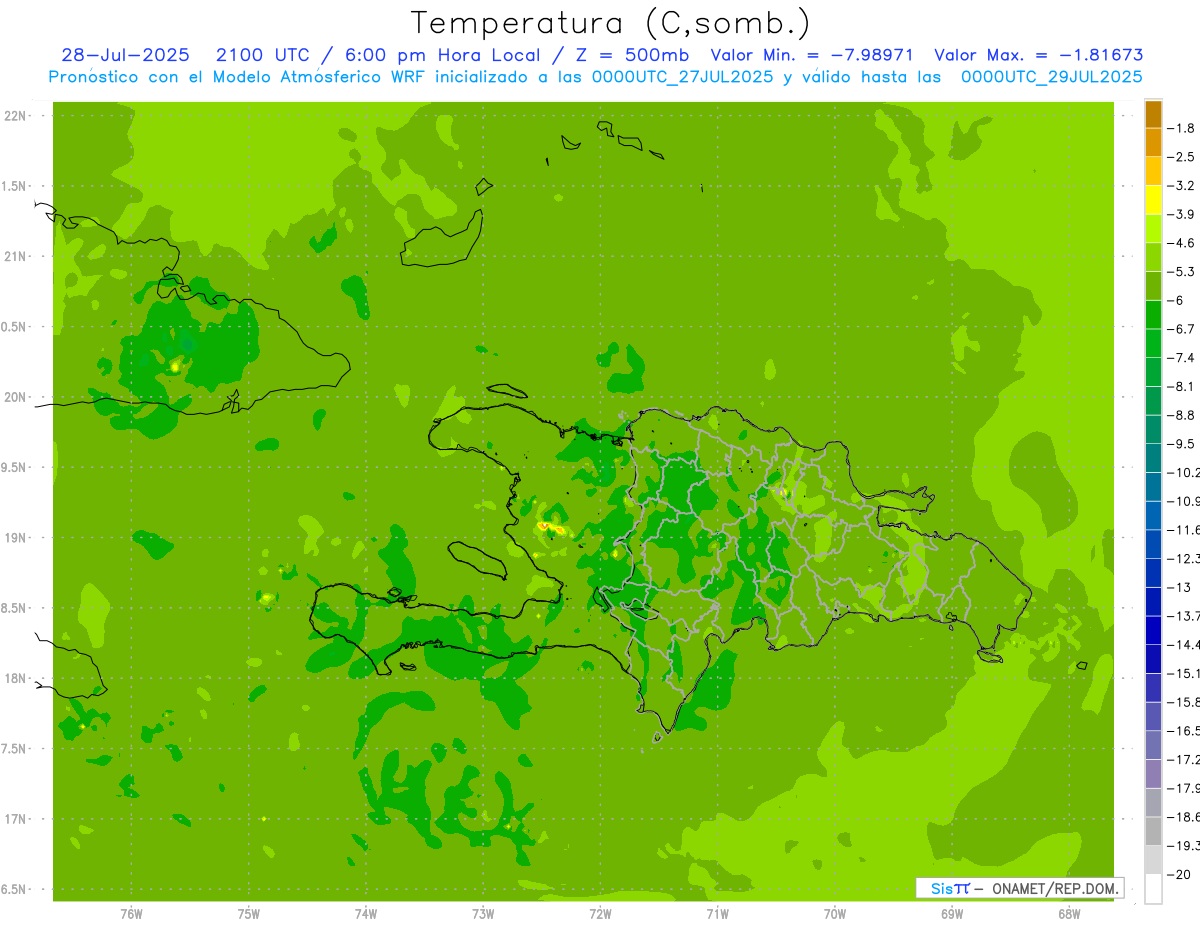Click the "70W" longitude label
Viewport: 1200px width, 927px height.
coord(835,914)
